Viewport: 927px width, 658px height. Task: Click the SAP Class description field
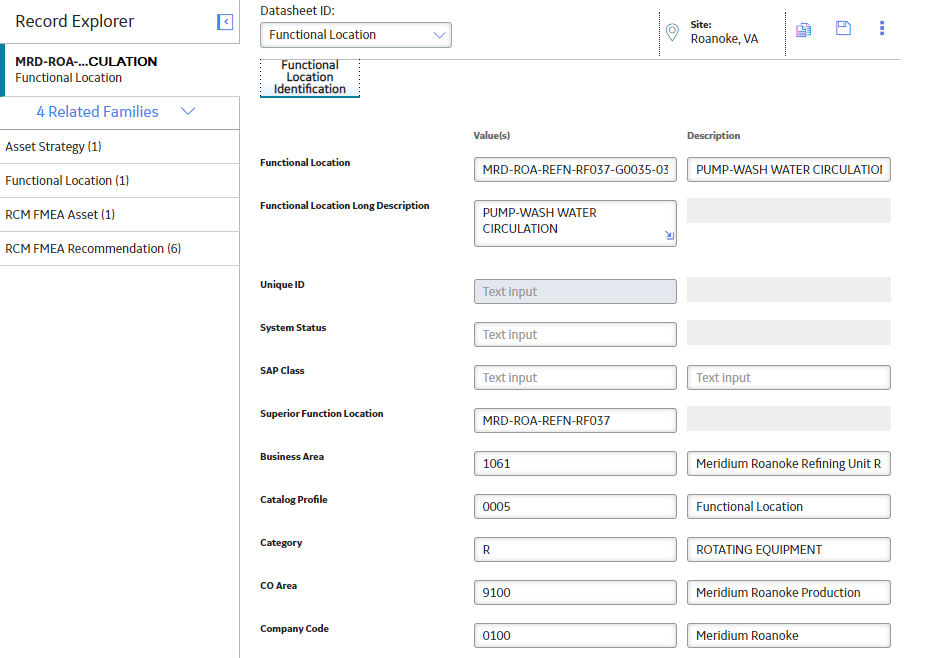pos(789,378)
